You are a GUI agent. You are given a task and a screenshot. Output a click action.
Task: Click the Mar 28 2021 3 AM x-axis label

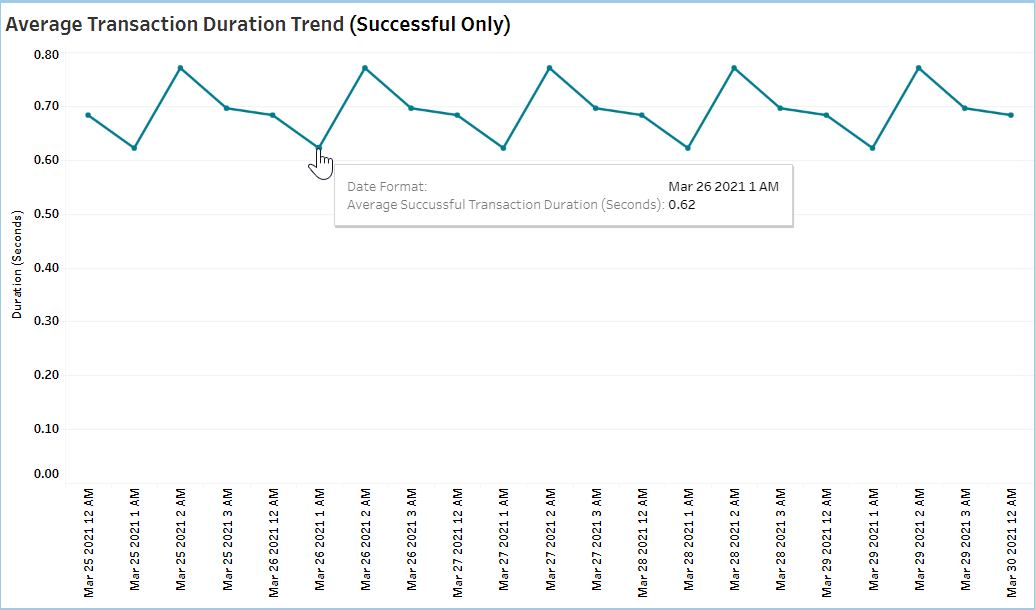coord(781,542)
